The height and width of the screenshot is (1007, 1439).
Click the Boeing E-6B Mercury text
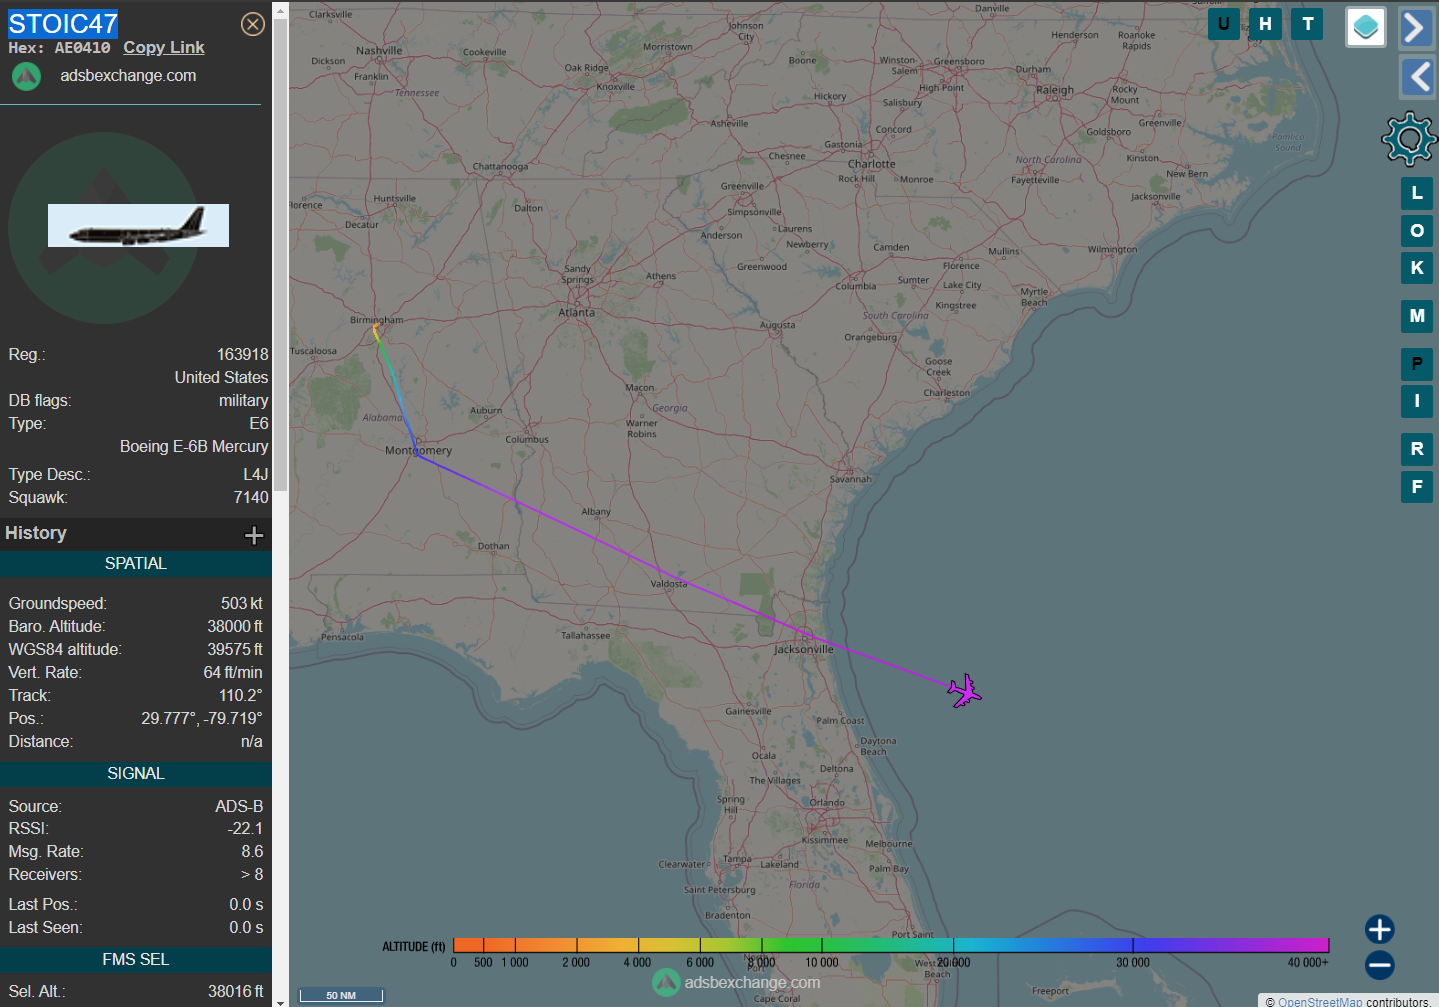tap(194, 446)
